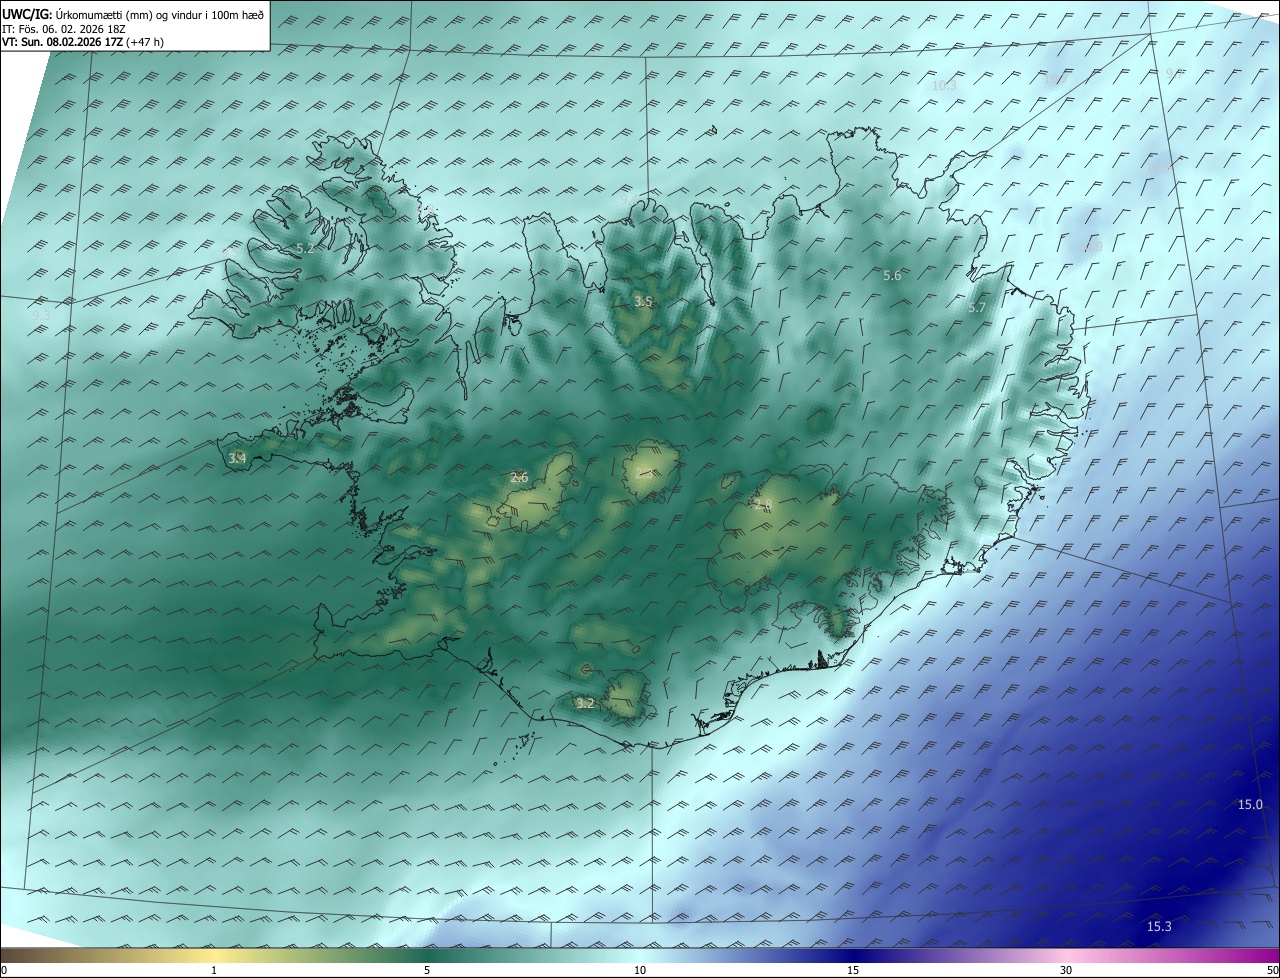The image size is (1280, 978).
Task: Click the 2.3 value on the central glacier
Action: pyautogui.click(x=645, y=473)
